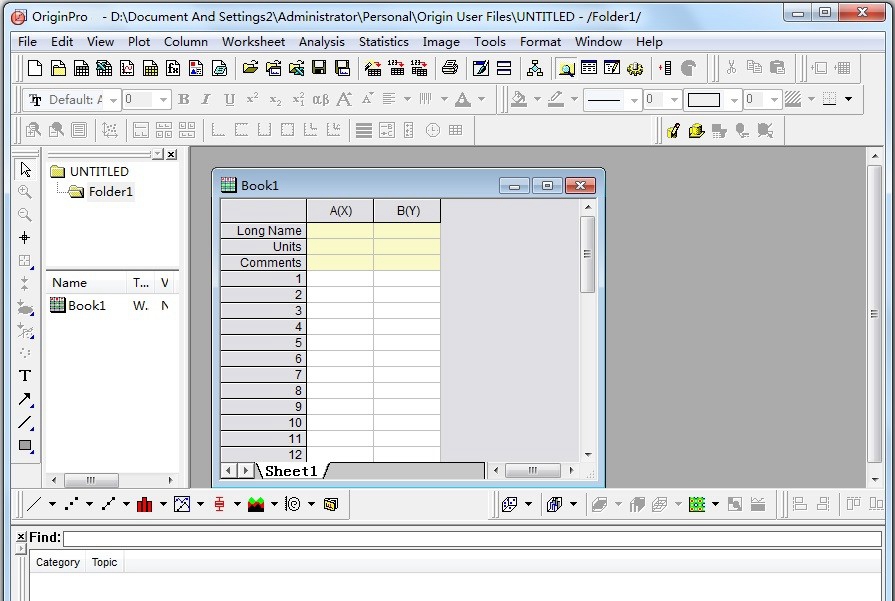Viewport: 895px width, 601px height.
Task: Expand the column chart type dropdown arrow
Action: point(163,504)
